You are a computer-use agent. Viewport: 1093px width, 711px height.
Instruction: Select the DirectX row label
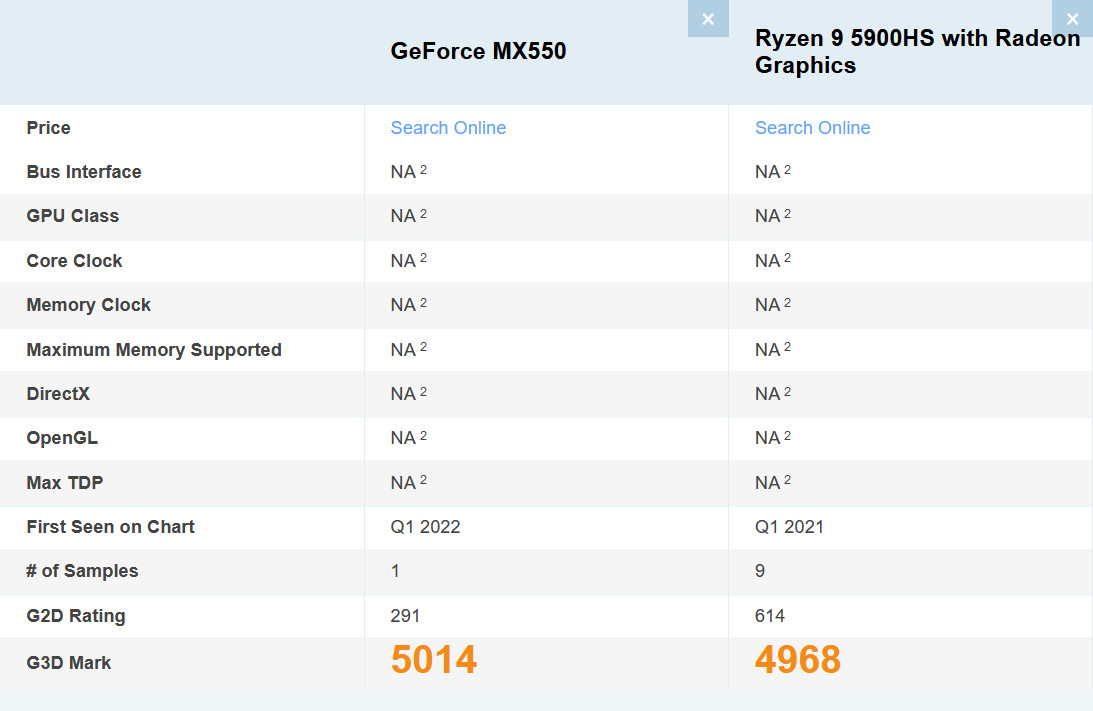click(x=58, y=394)
